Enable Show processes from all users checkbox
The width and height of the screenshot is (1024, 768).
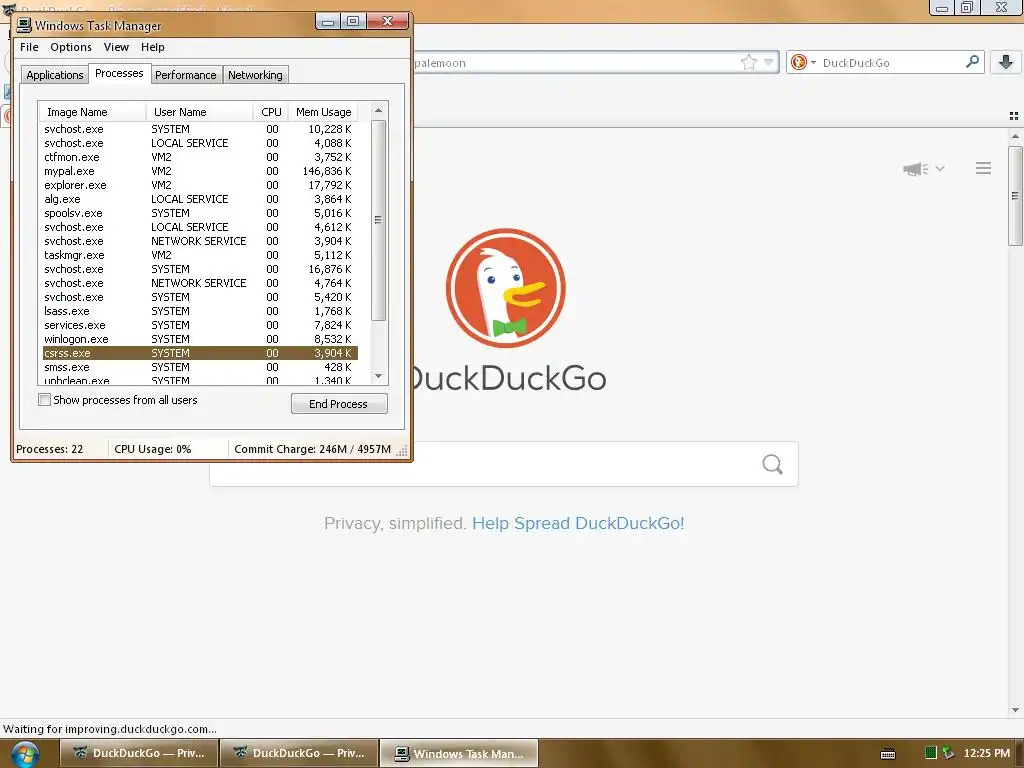[x=44, y=400]
